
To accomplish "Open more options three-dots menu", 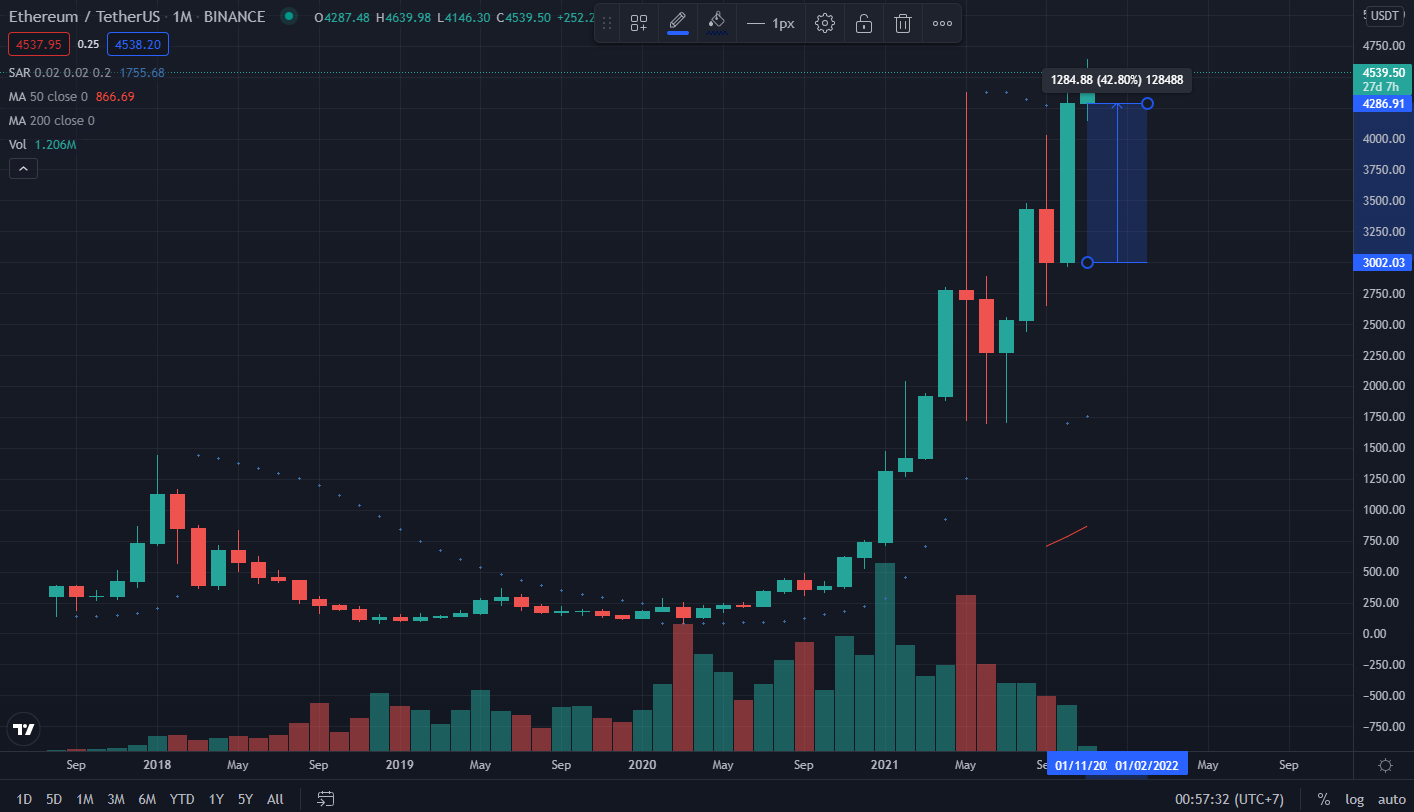I will (x=942, y=23).
